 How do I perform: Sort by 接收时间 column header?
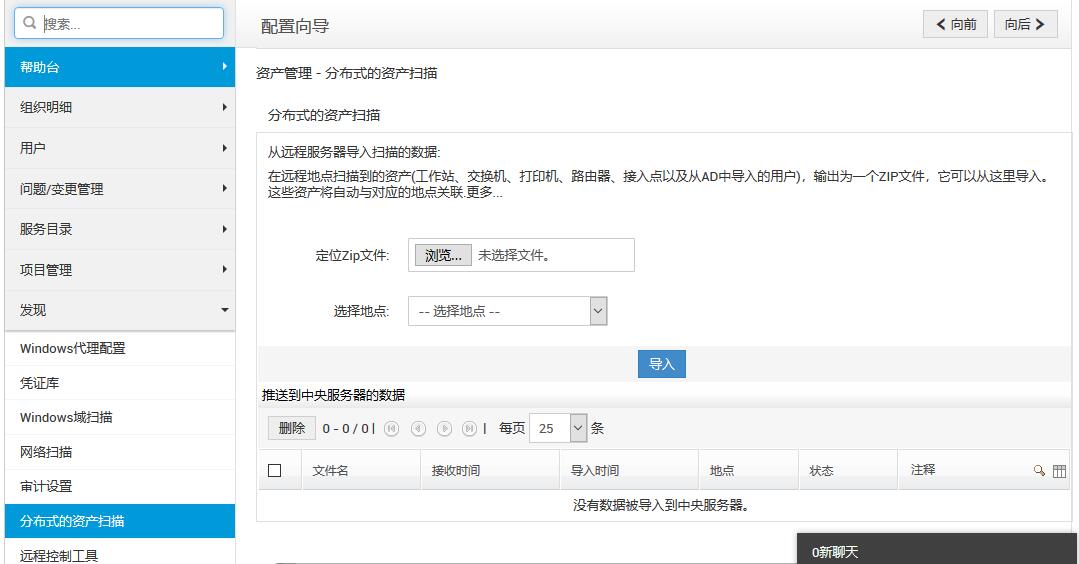click(x=456, y=470)
